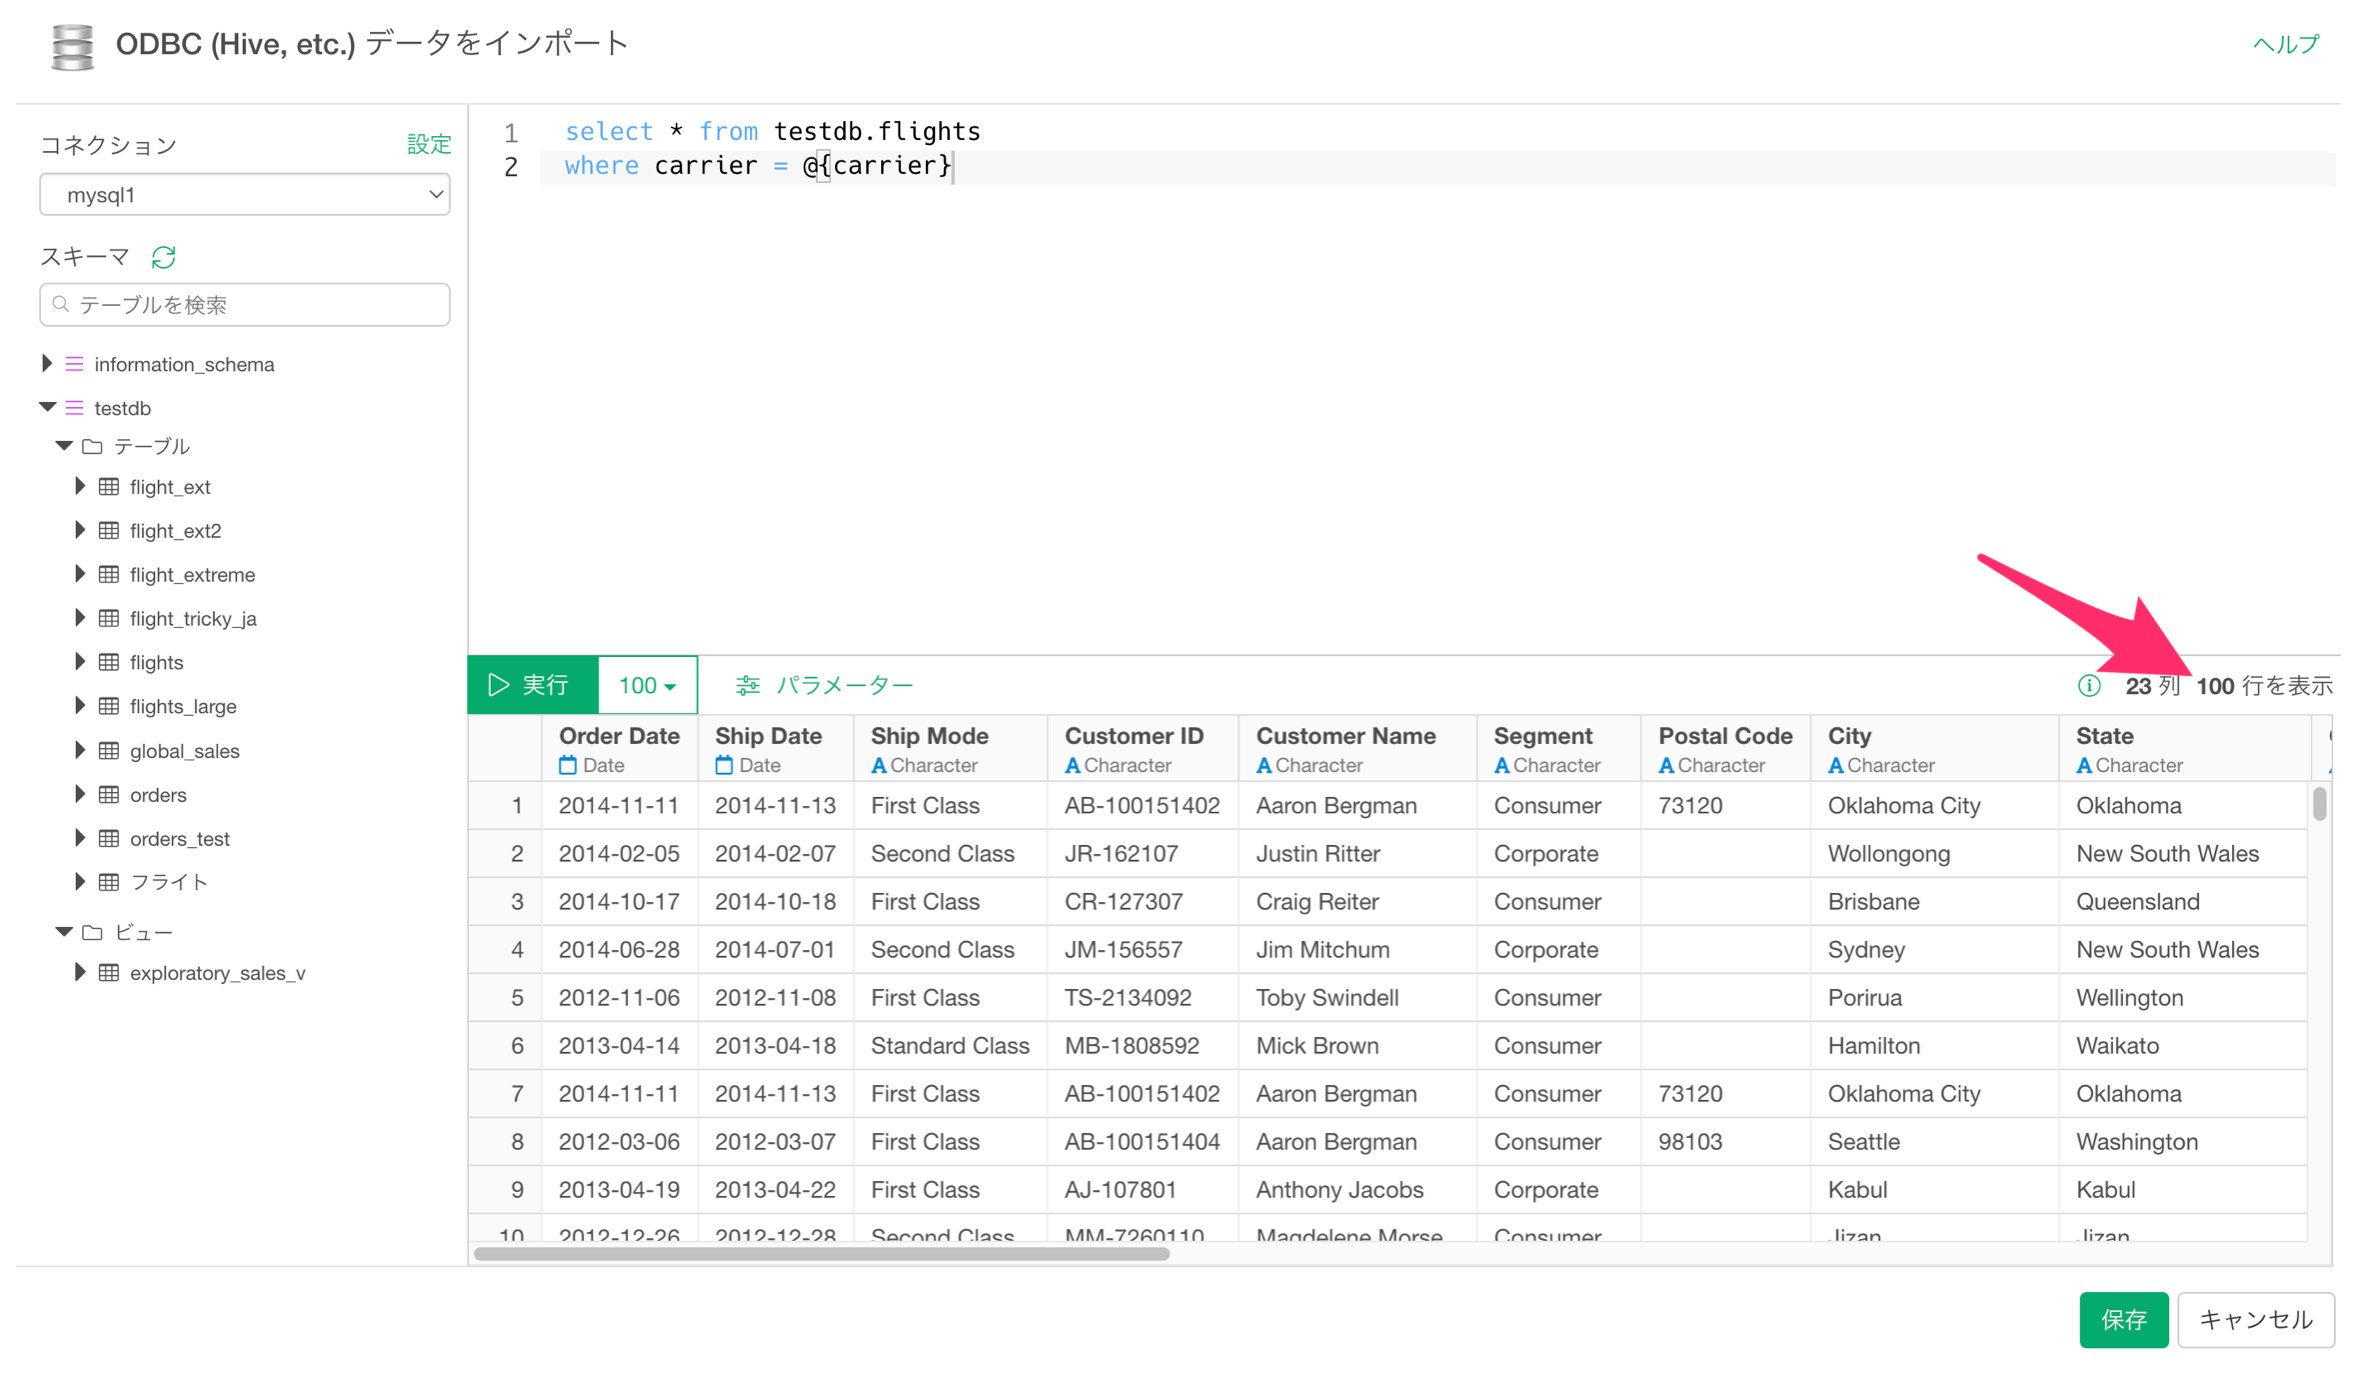Click the orders_test table icon
Image resolution: width=2366 pixels, height=1376 pixels.
click(x=109, y=839)
